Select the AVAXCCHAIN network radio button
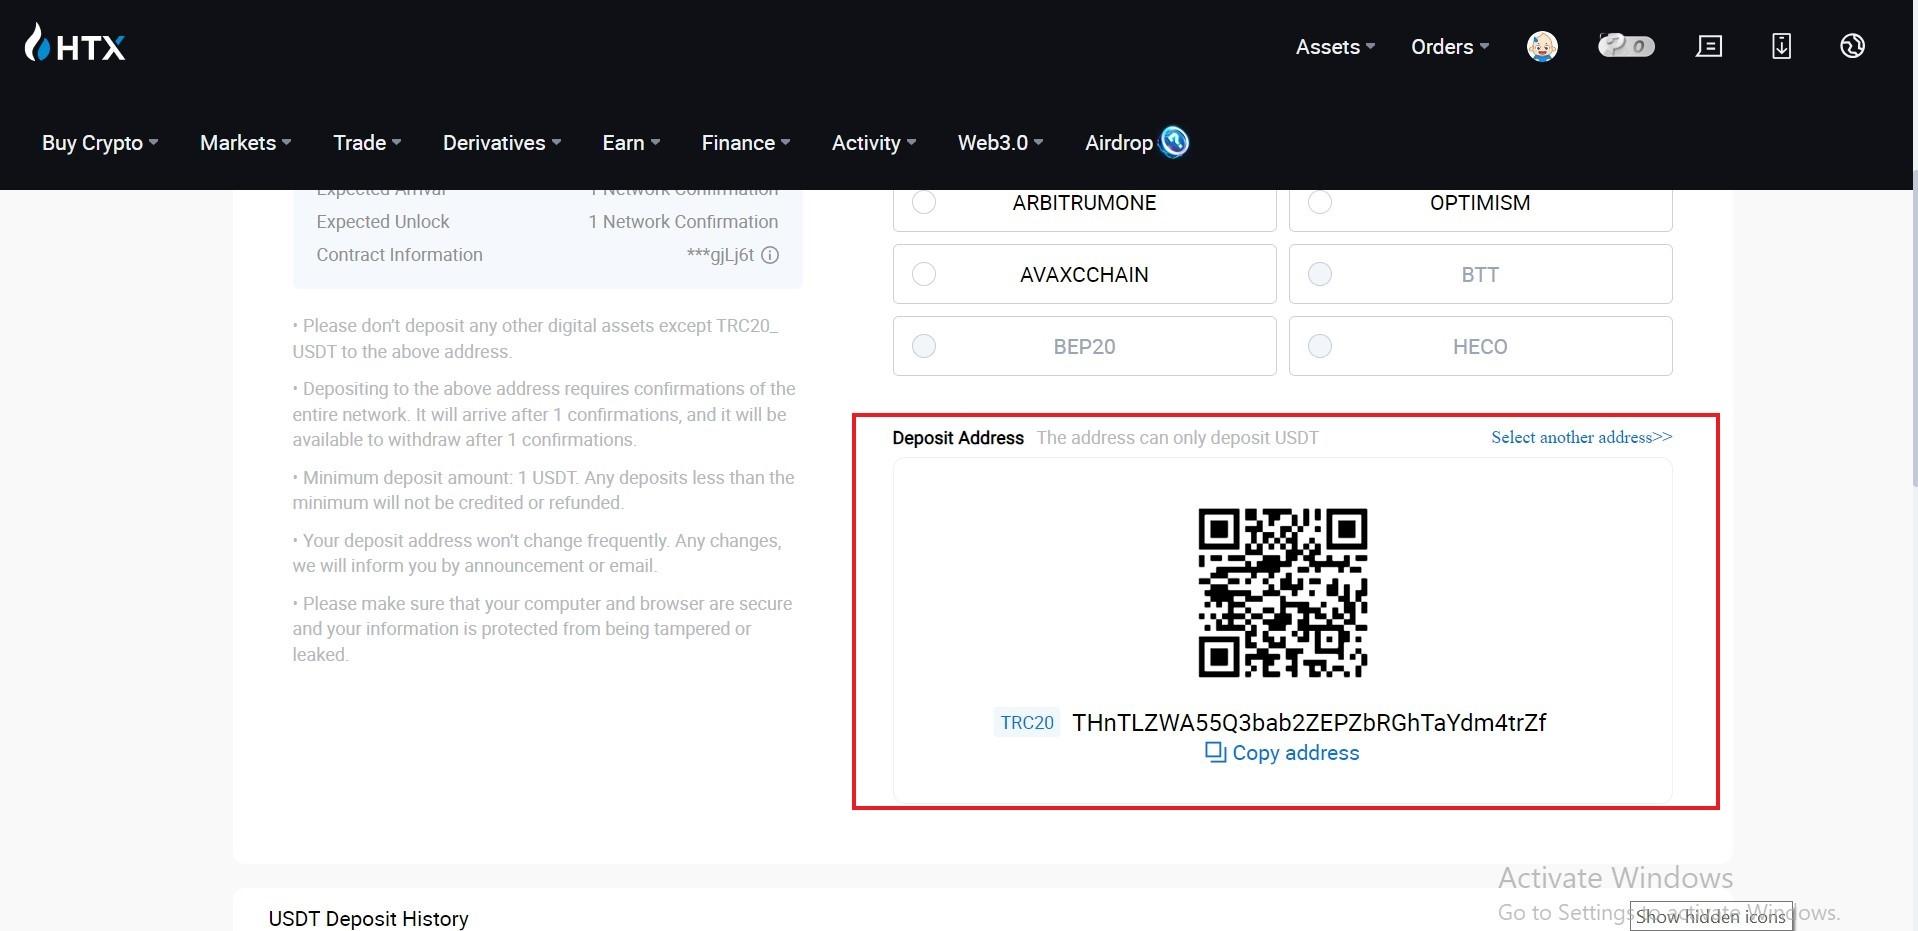The width and height of the screenshot is (1918, 931). pyautogui.click(x=924, y=274)
